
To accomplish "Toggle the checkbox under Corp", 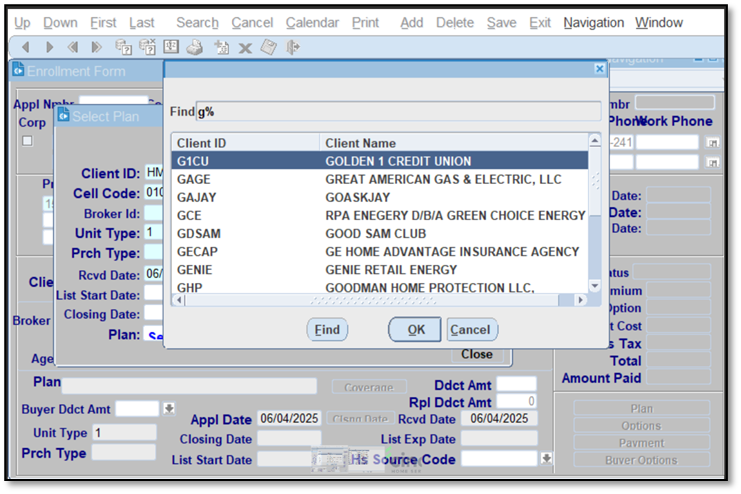I will click(x=27, y=141).
